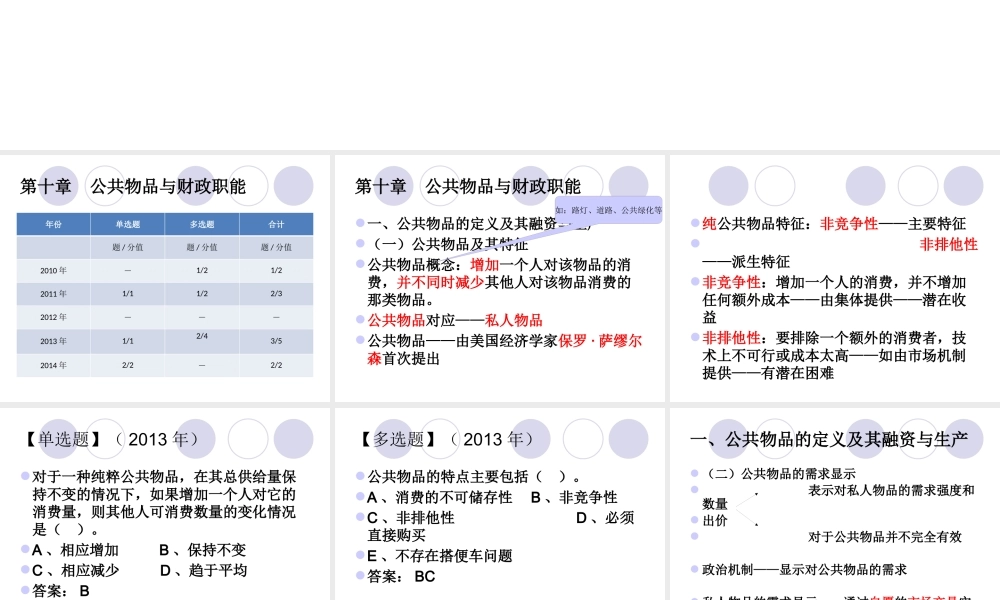Click the question text 对于一种纯粹公共物品
The image size is (1000, 600).
pos(165,503)
